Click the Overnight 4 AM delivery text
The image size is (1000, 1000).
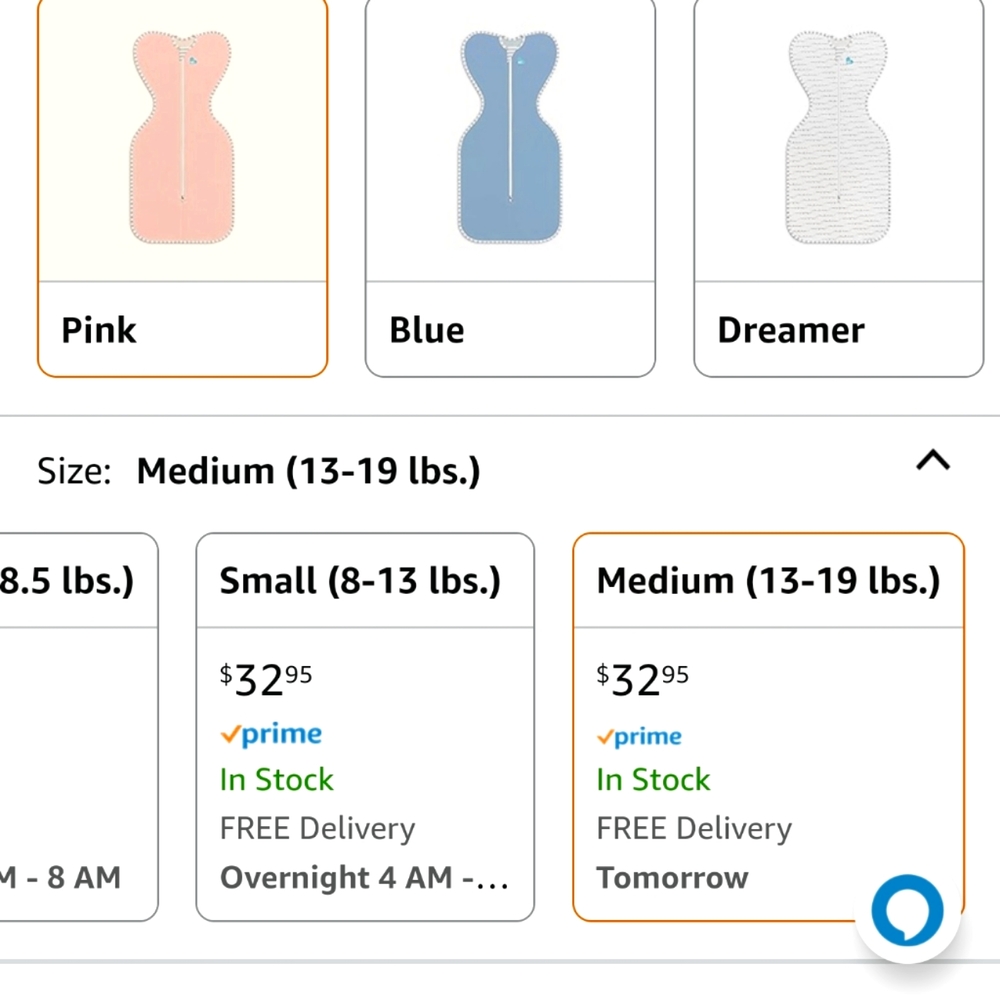tap(364, 877)
